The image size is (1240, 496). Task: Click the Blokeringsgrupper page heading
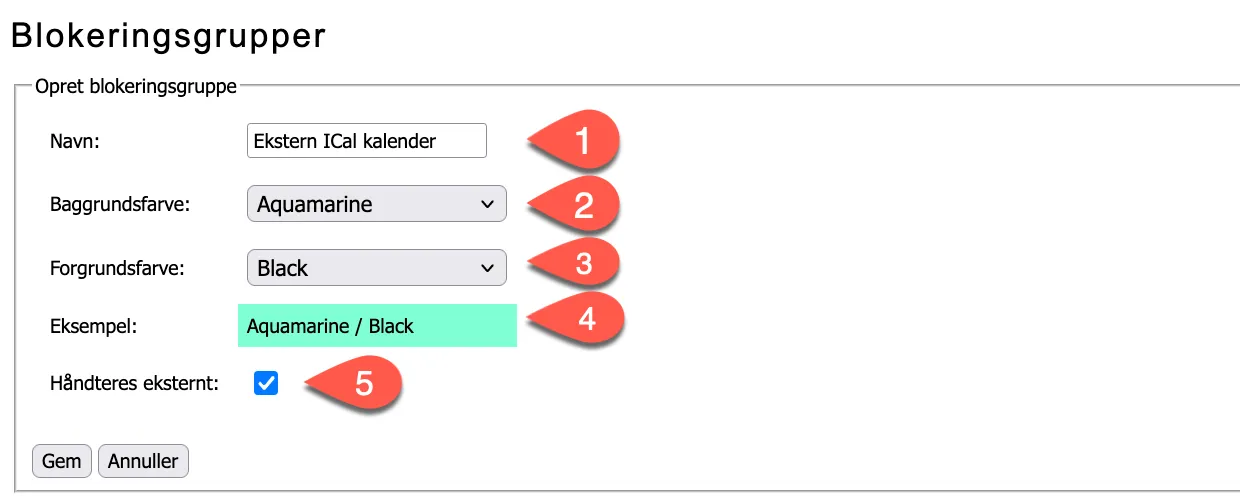(168, 36)
